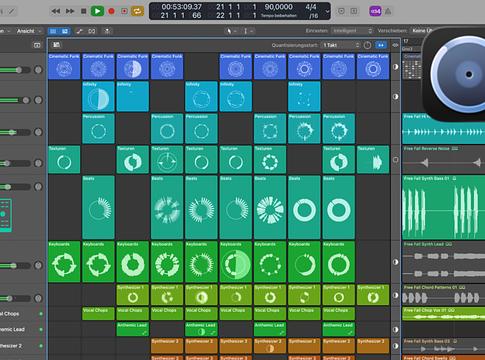Toggle the purple 1234 count-in button
Screen dimensions: 485x360
(x=375, y=11)
